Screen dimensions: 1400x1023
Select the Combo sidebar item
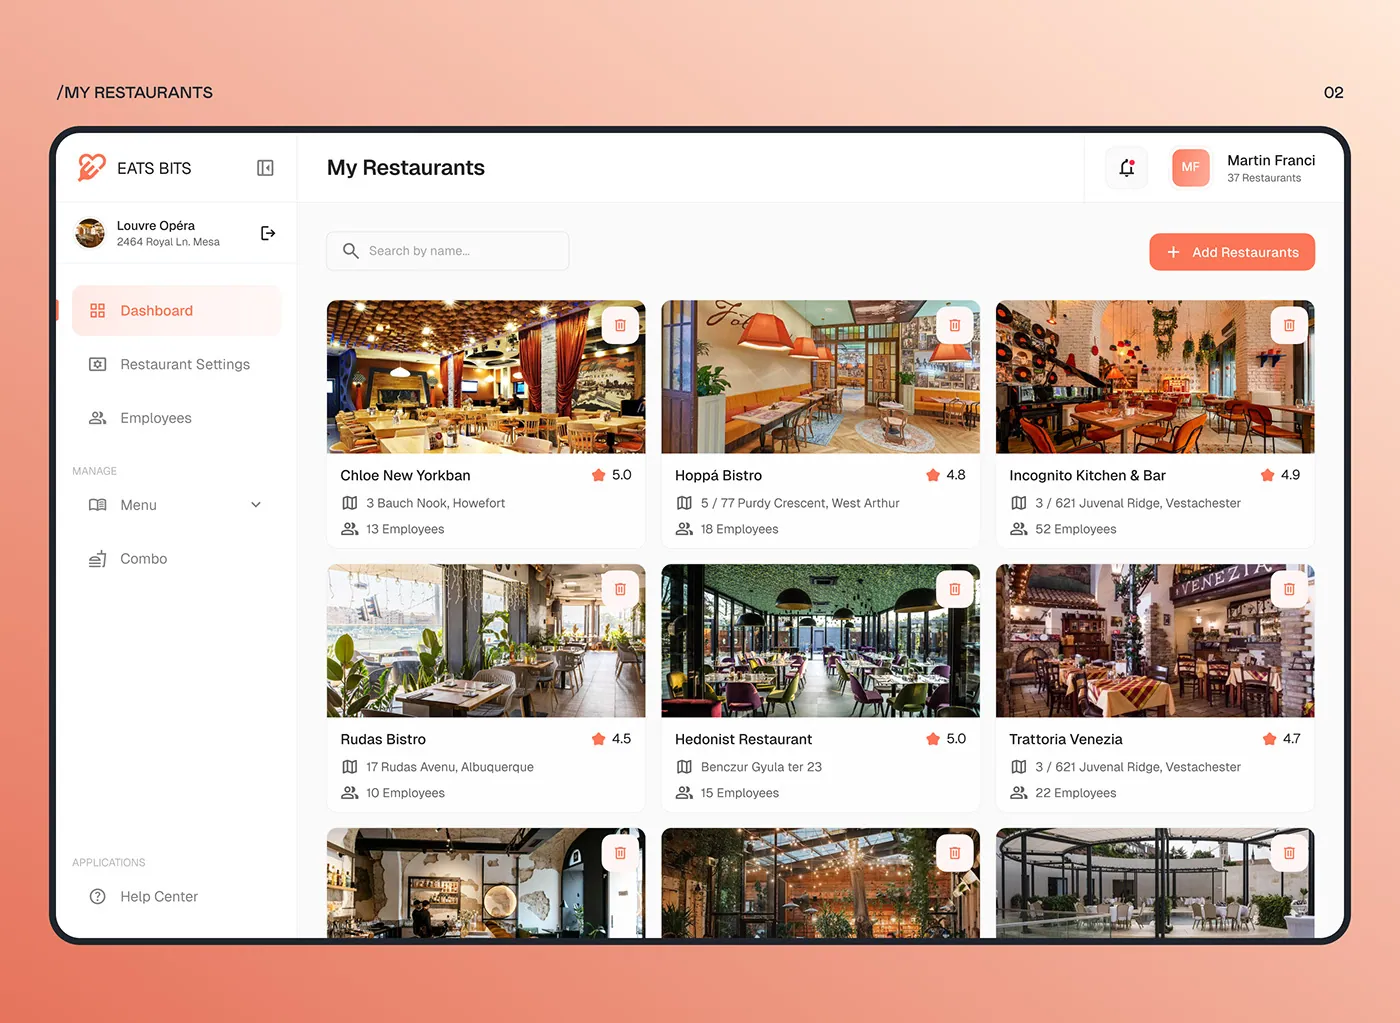point(143,559)
